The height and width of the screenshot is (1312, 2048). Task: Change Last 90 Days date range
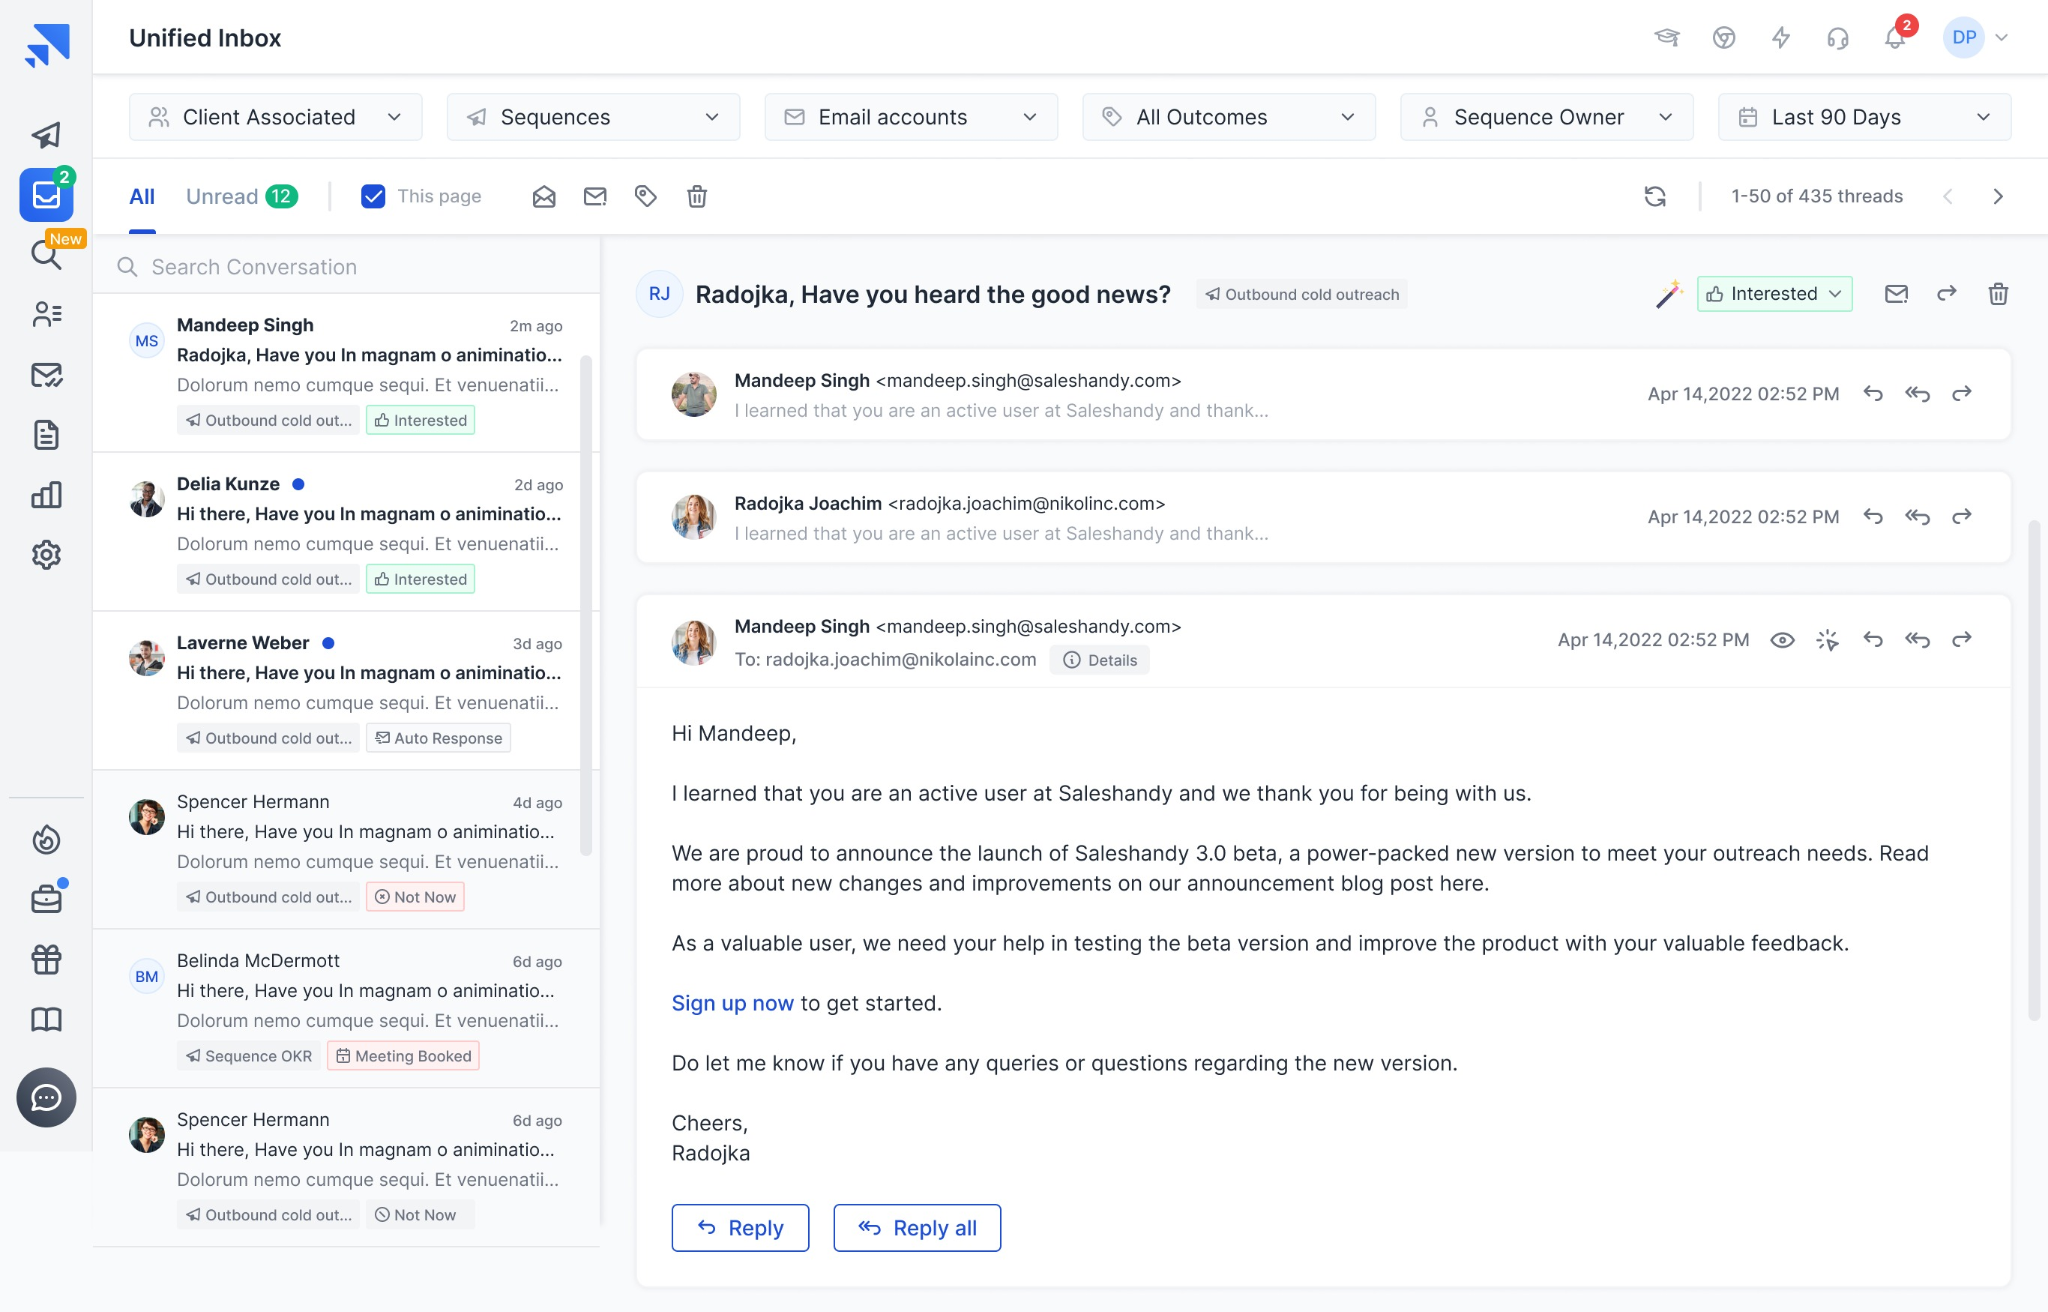click(x=1865, y=117)
